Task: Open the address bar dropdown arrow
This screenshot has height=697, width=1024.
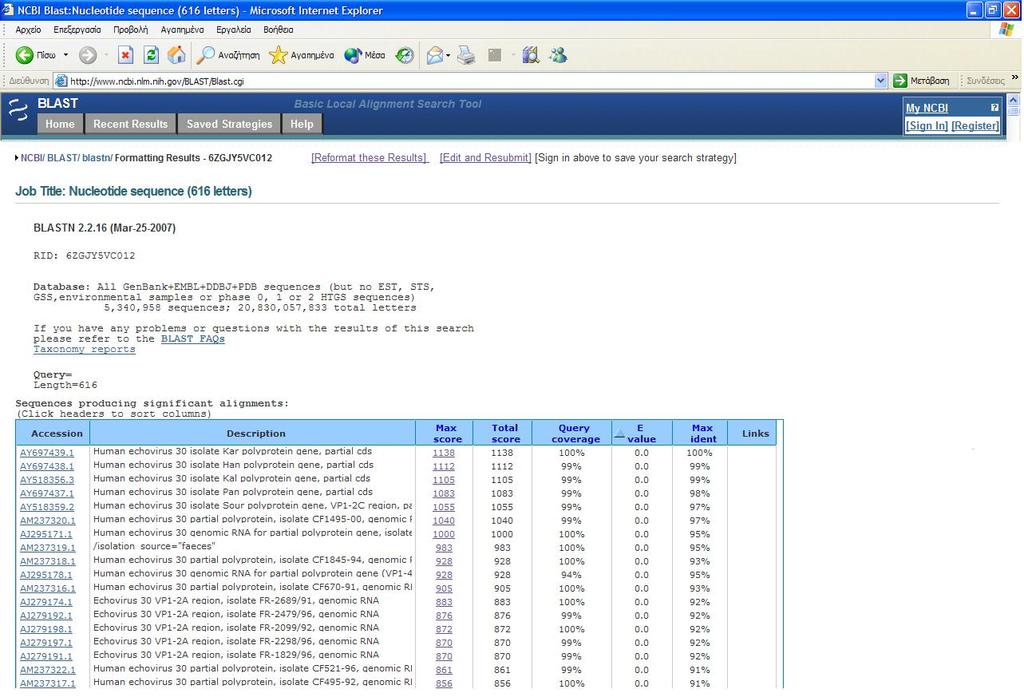Action: pos(880,80)
